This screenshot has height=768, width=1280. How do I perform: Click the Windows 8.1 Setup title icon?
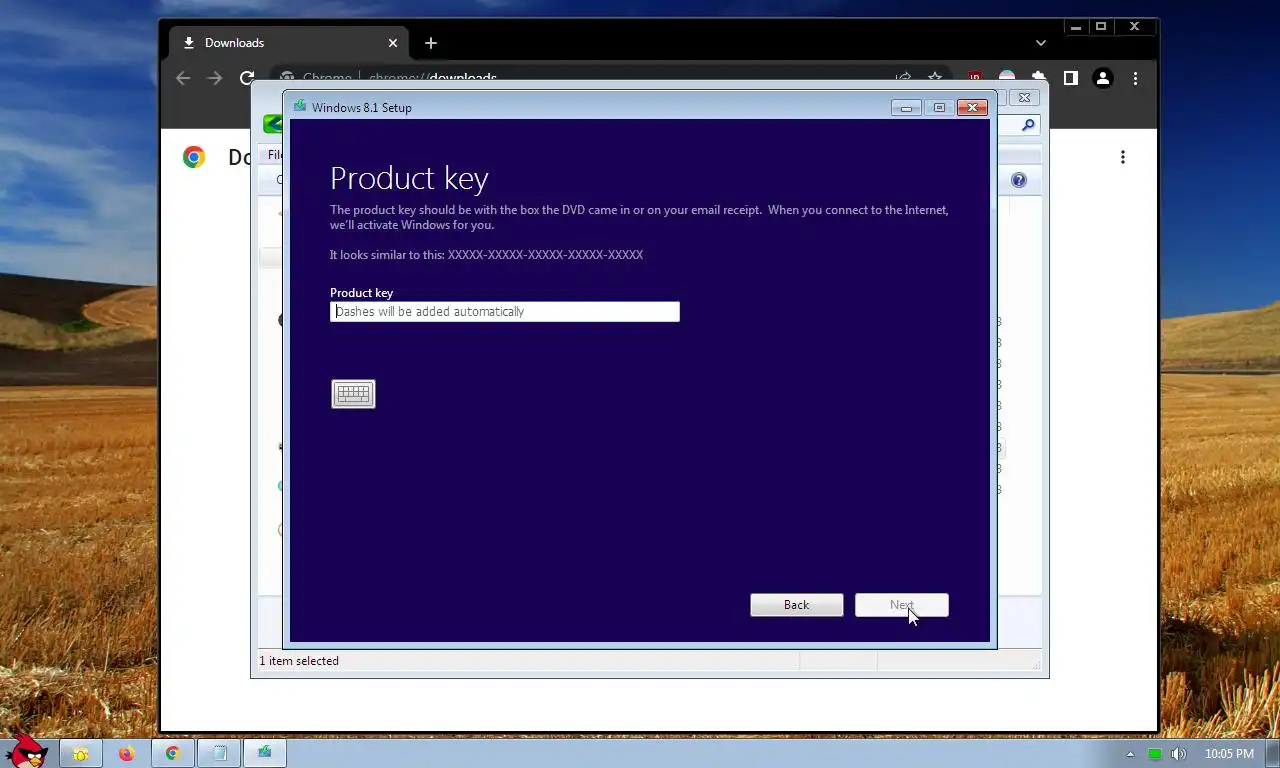coord(299,107)
